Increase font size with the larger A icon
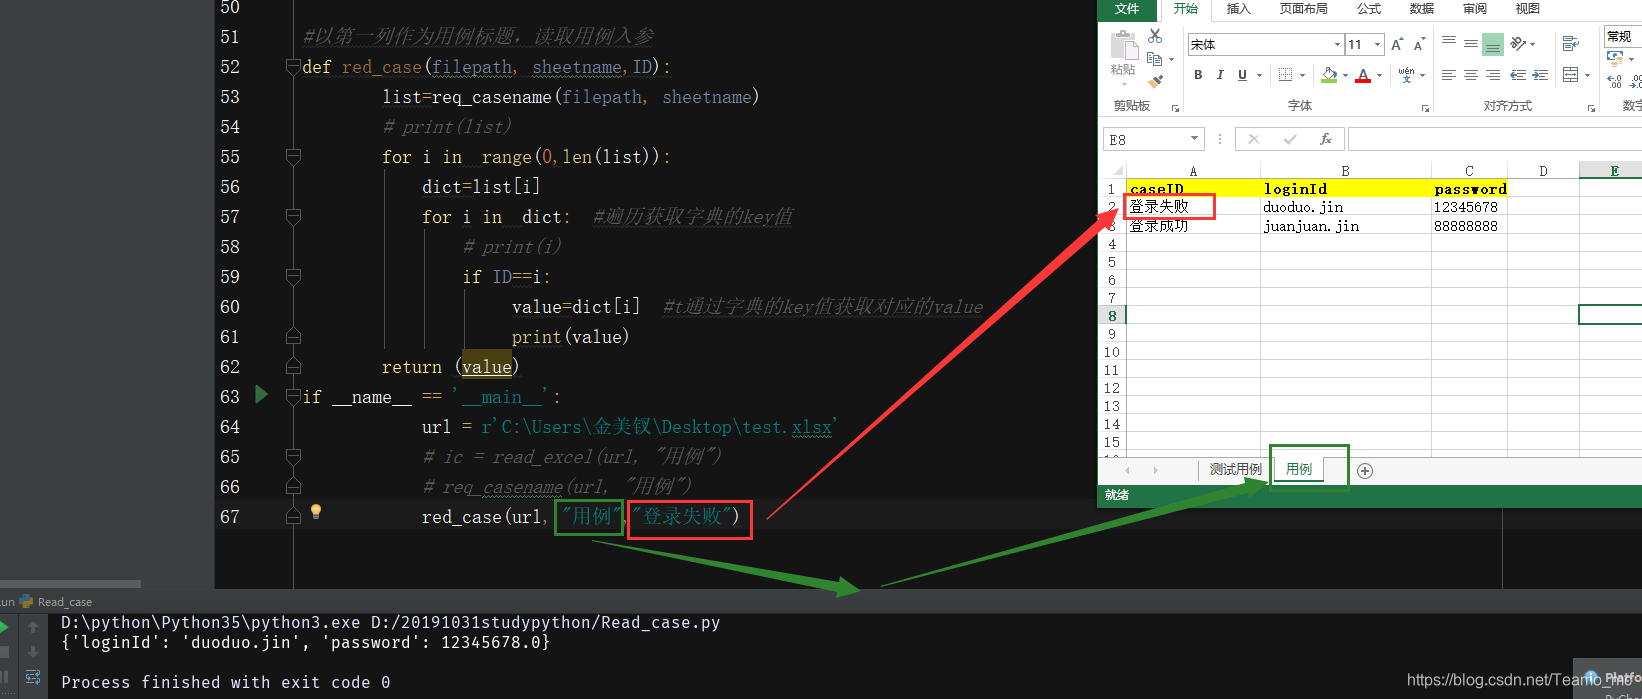 (x=1397, y=44)
